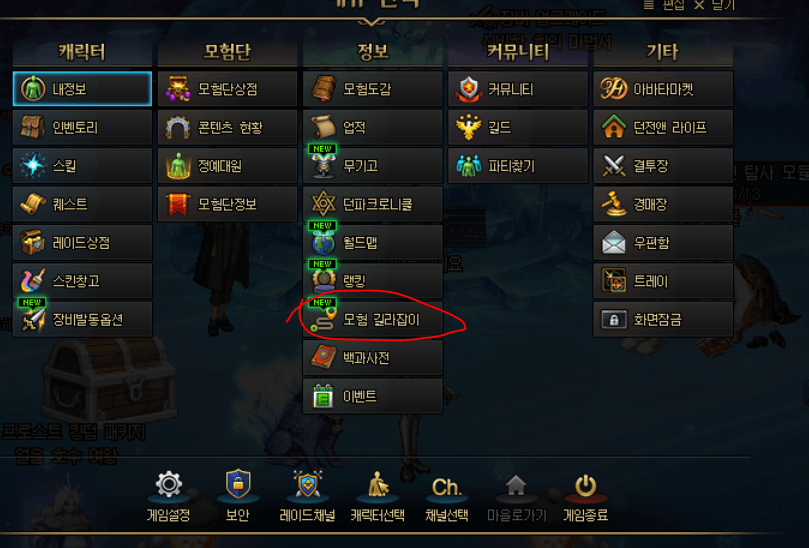Select the circled 모험 길라잡이 entry
The height and width of the screenshot is (548, 809).
click(x=373, y=319)
